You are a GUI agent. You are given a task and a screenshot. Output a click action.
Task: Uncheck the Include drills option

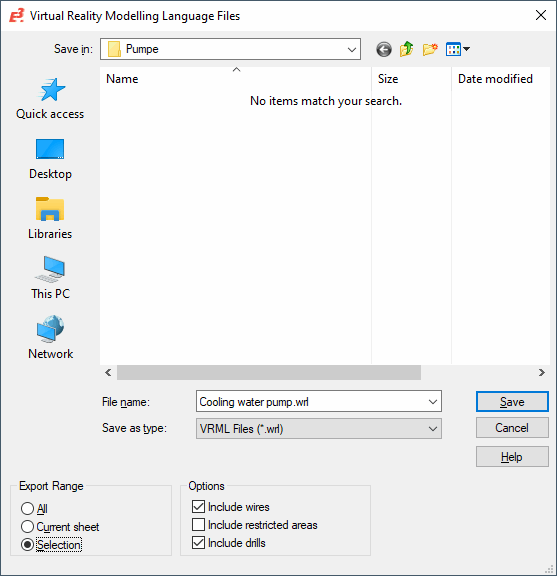click(198, 543)
